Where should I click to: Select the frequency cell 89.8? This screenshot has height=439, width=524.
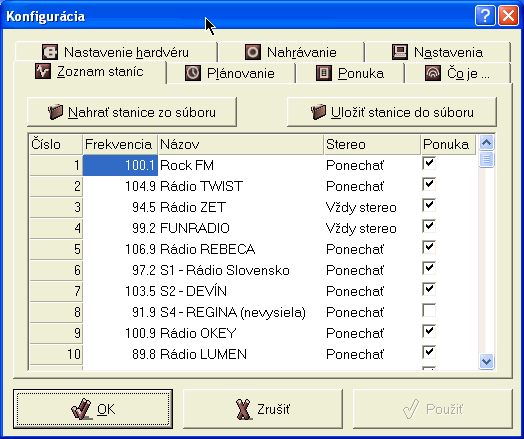120,354
